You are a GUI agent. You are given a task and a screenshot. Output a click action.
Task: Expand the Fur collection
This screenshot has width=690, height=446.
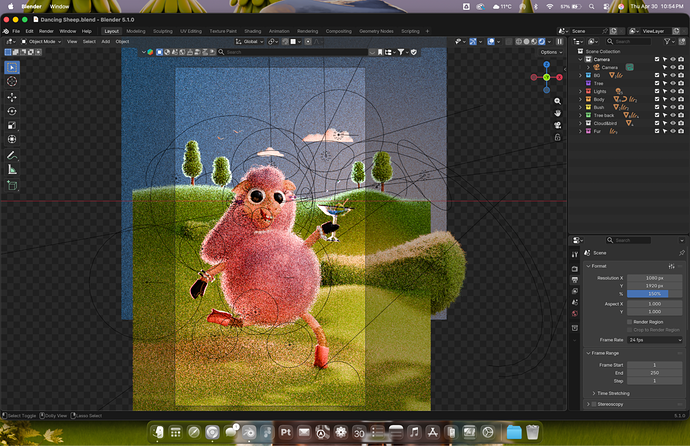tap(580, 131)
